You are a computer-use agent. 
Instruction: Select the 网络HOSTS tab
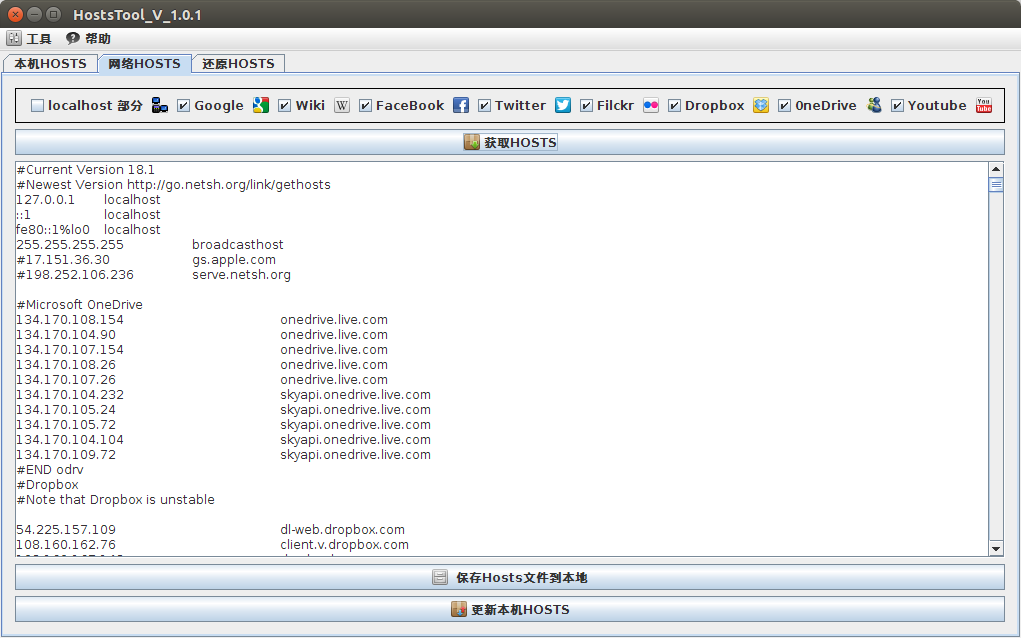(x=145, y=64)
